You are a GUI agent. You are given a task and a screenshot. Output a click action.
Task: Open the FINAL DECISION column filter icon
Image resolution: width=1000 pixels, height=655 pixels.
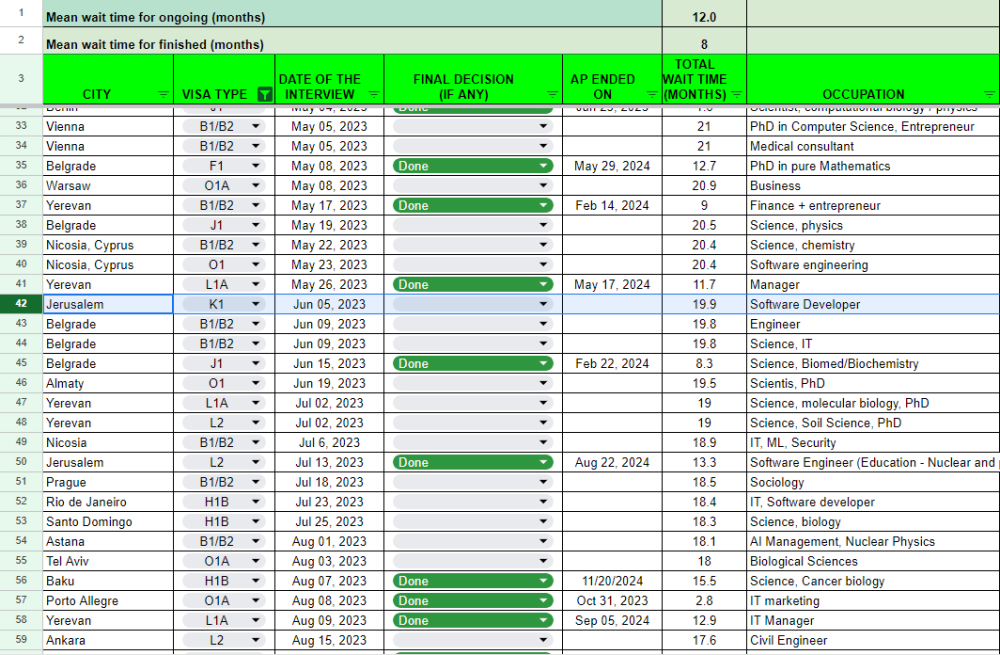552,94
